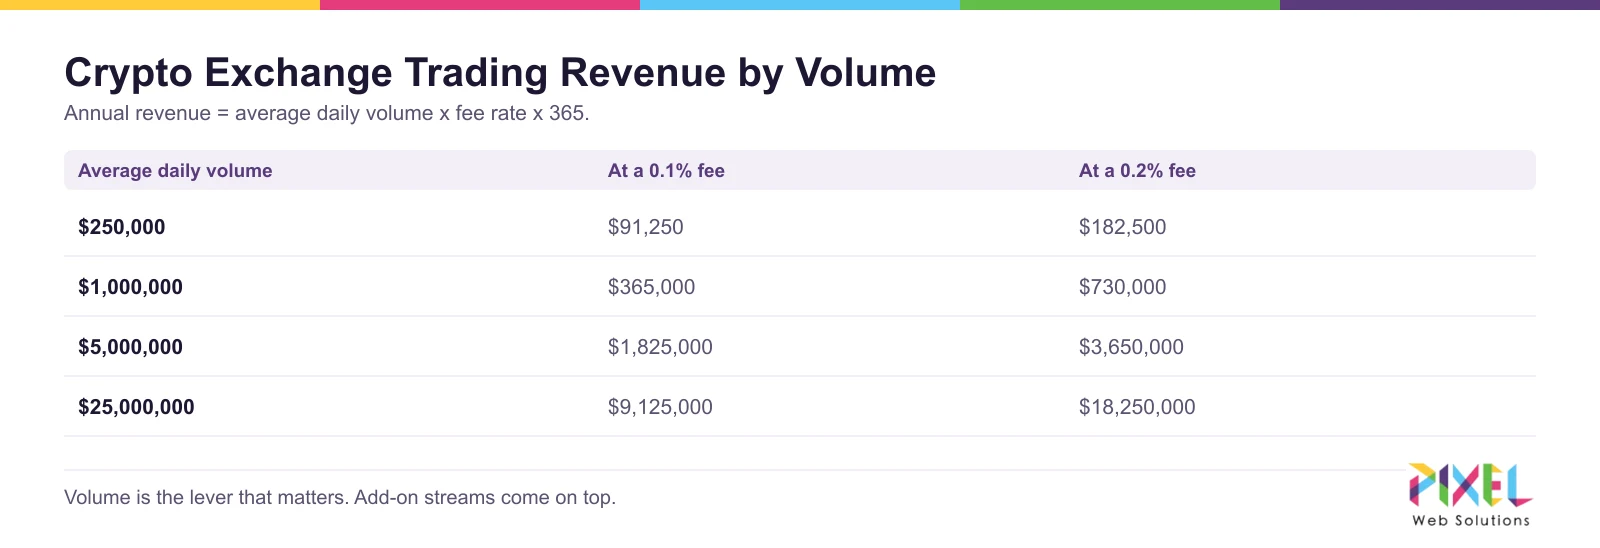Select the title Crypto Exchange Trading Revenue by Volume
The image size is (1600, 548).
(x=500, y=73)
